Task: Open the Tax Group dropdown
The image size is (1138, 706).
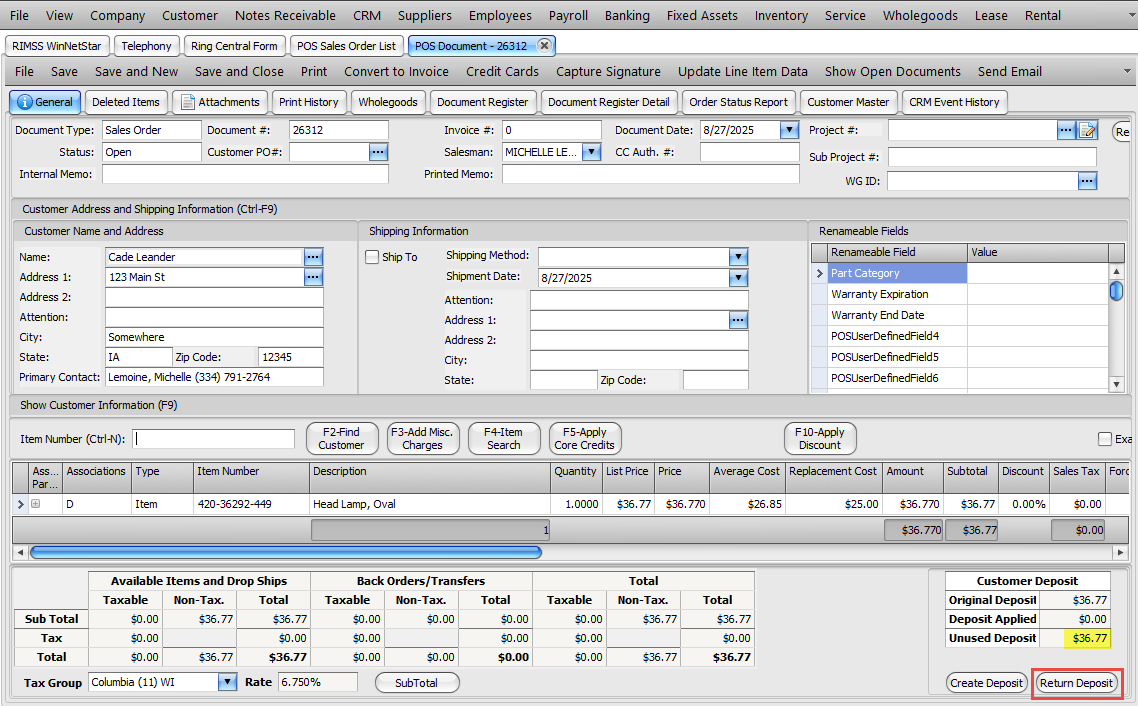Action: pyautogui.click(x=226, y=682)
